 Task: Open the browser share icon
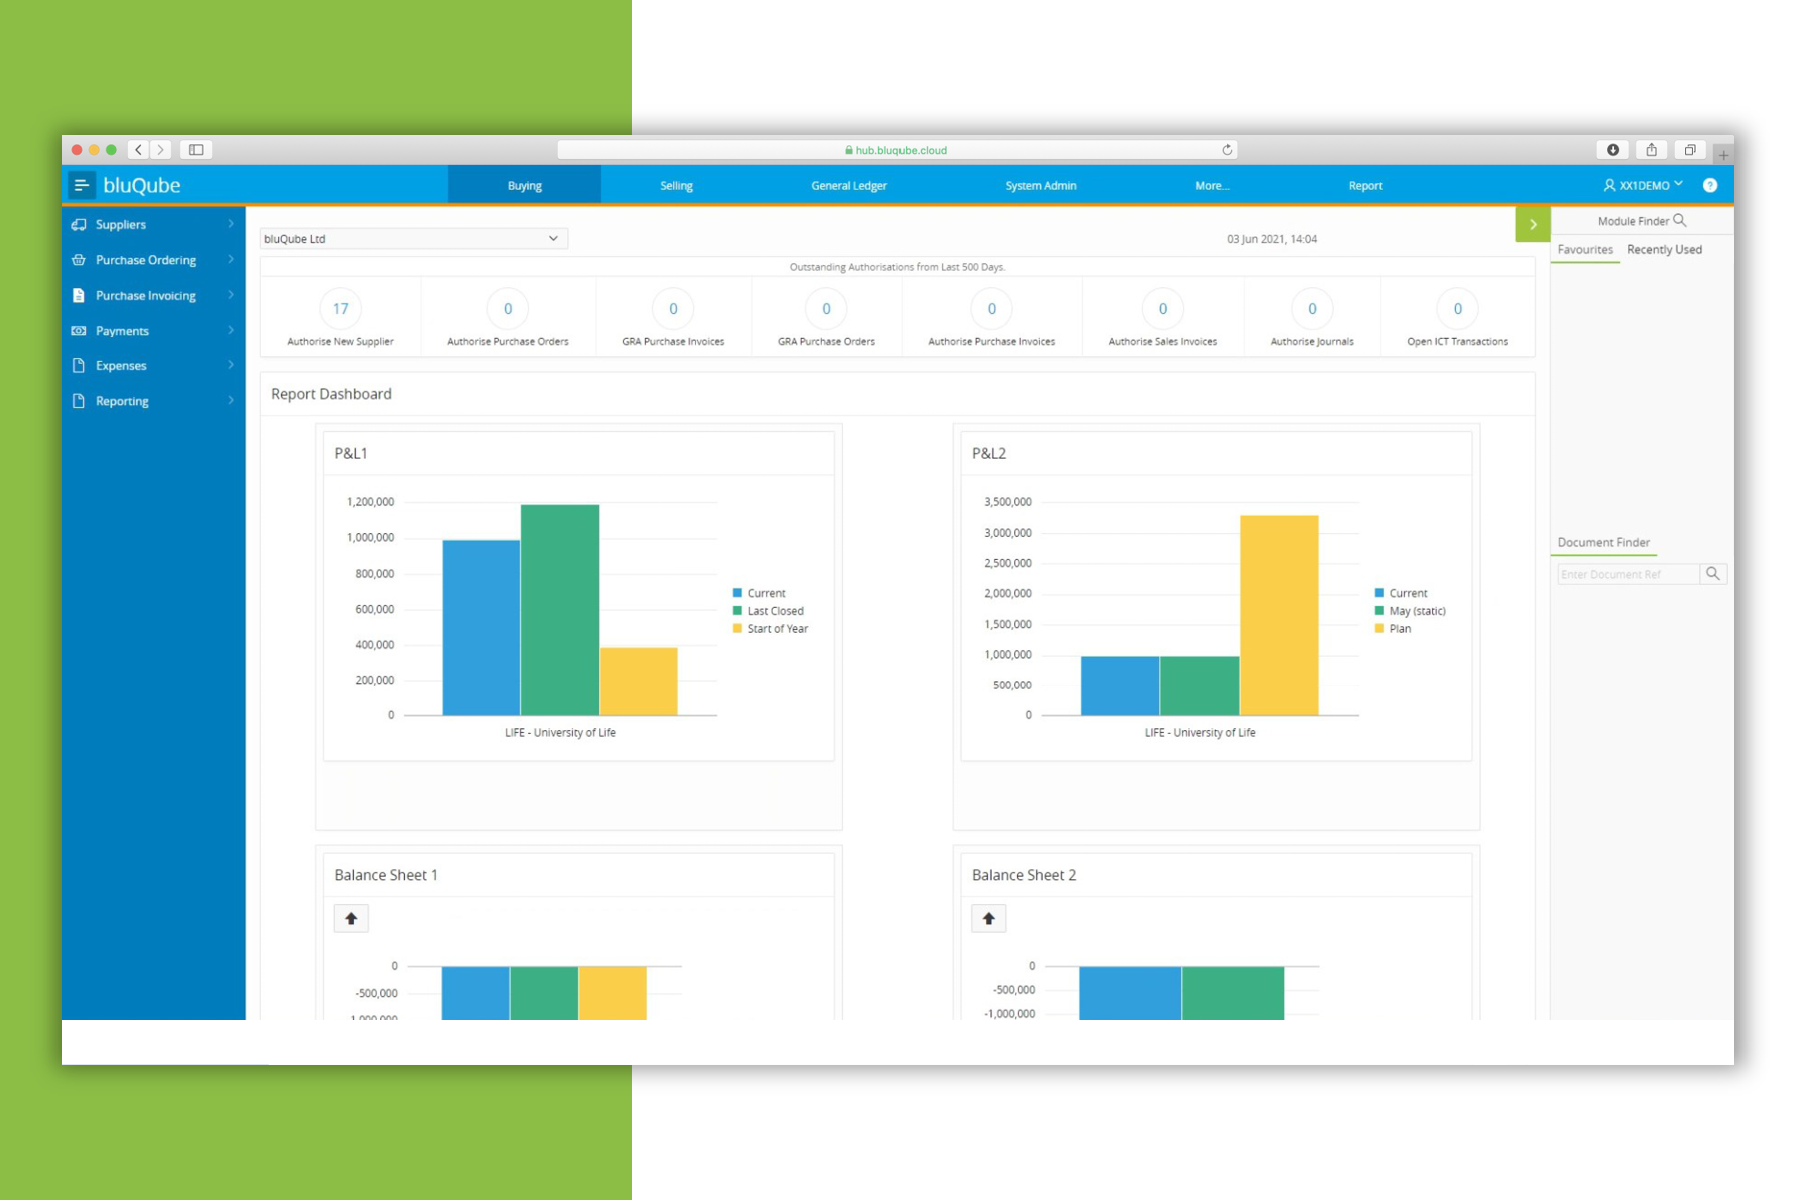(x=1652, y=150)
